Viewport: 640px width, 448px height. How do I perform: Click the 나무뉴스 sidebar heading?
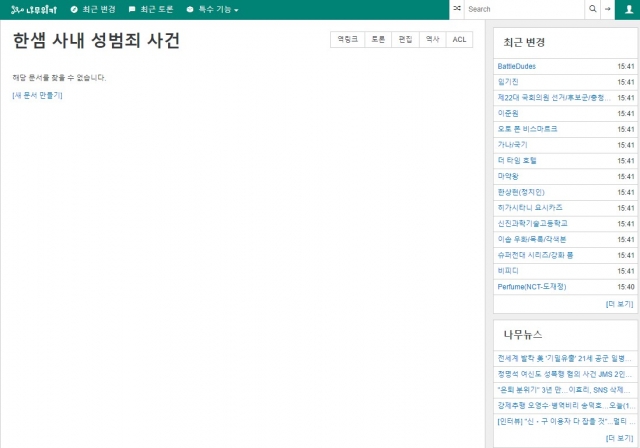(x=522, y=335)
